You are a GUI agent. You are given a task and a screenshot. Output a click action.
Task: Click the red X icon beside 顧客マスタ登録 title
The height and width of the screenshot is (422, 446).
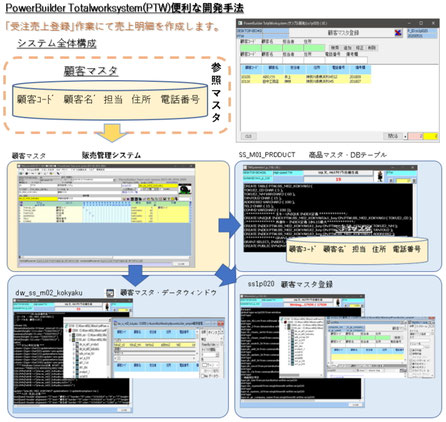point(398,33)
